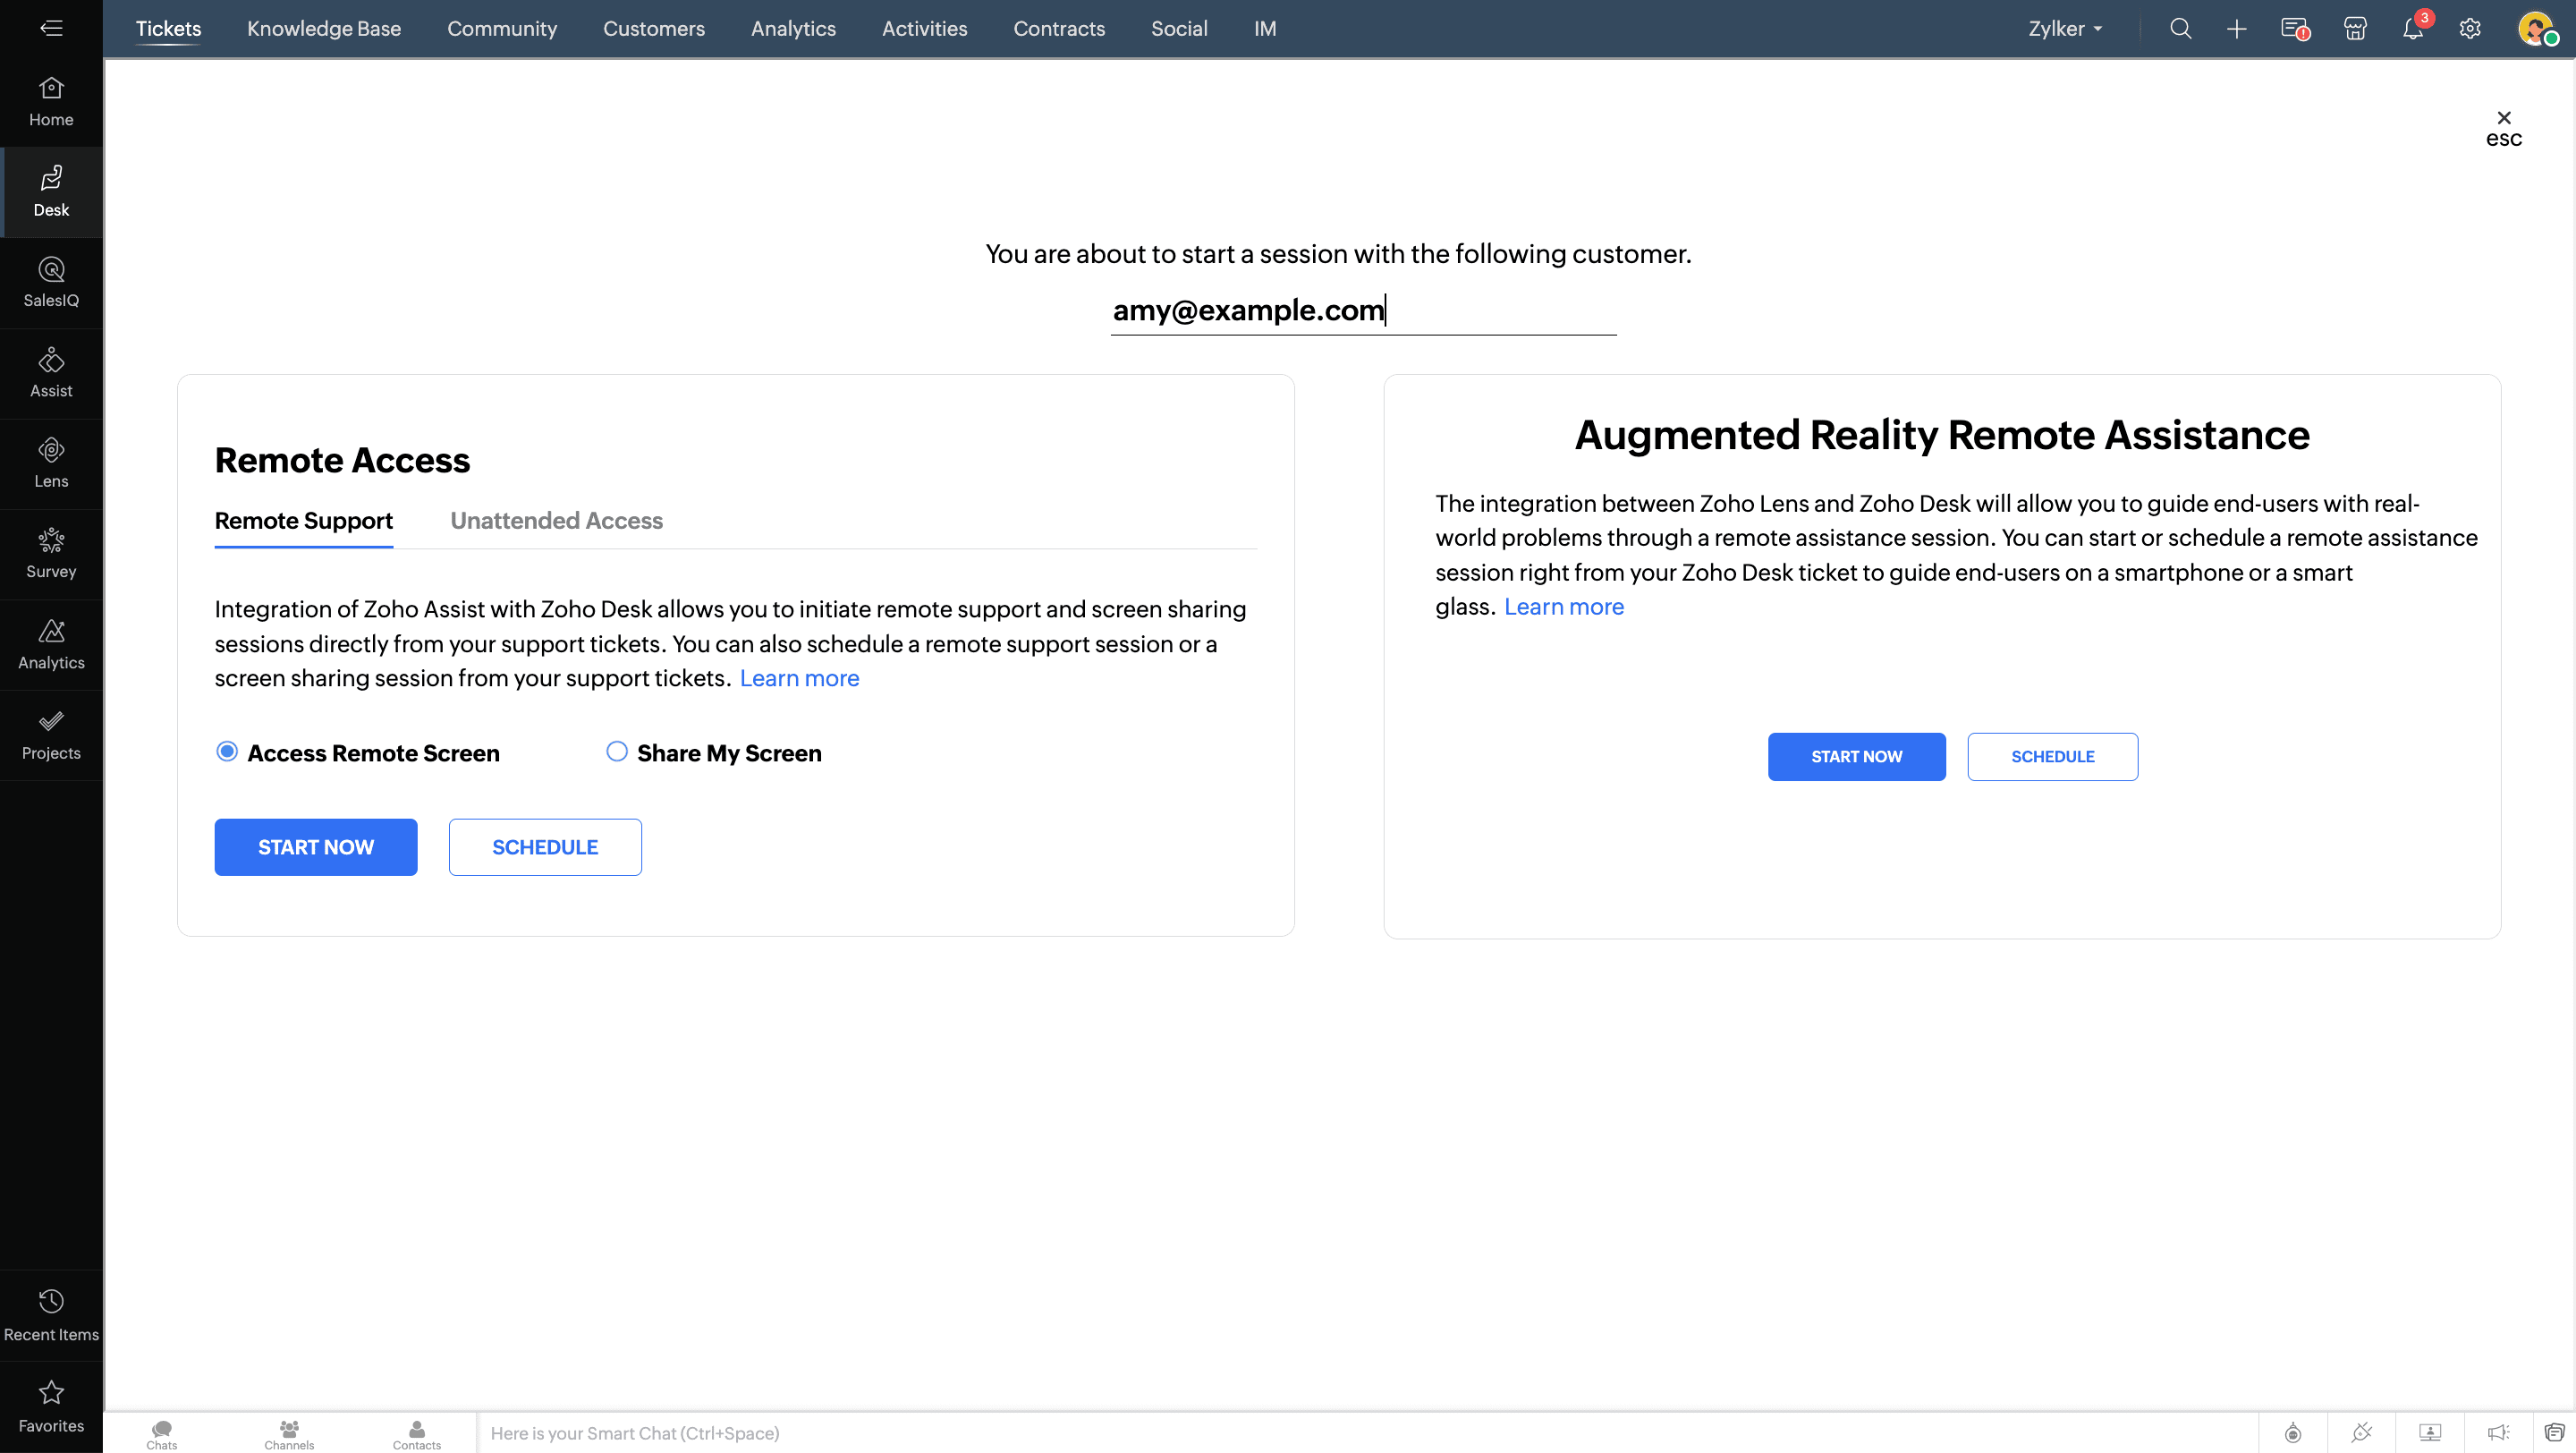Expand the Zylker department dropdown
The width and height of the screenshot is (2576, 1453).
click(2065, 29)
